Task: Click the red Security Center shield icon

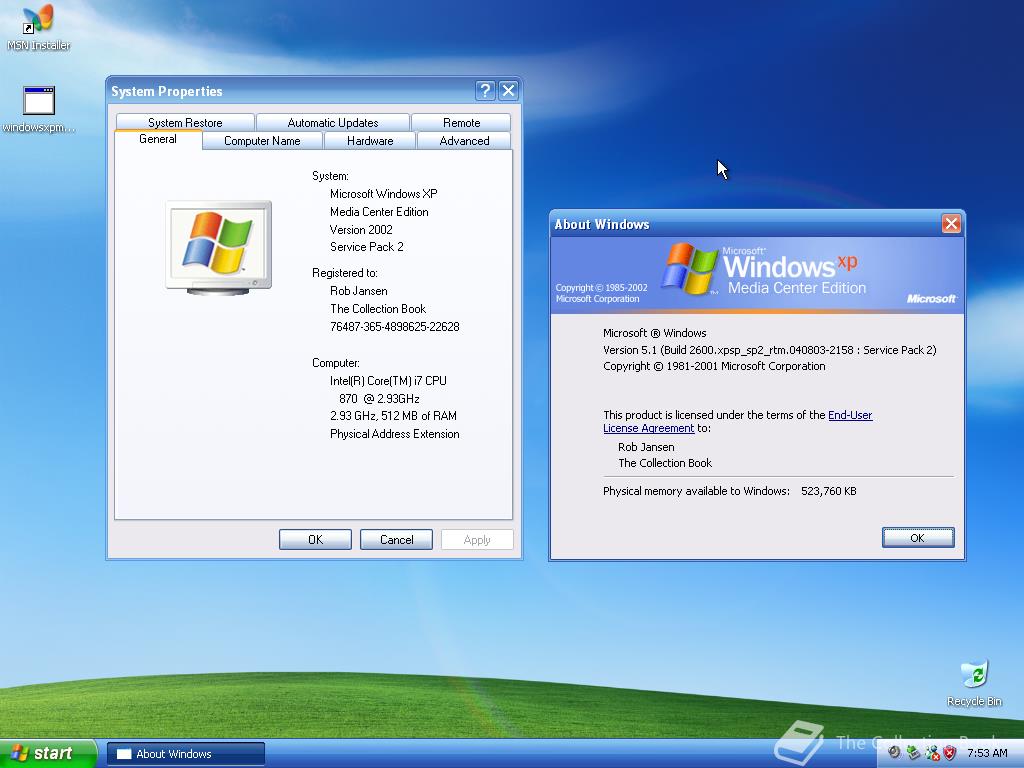Action: pos(950,753)
